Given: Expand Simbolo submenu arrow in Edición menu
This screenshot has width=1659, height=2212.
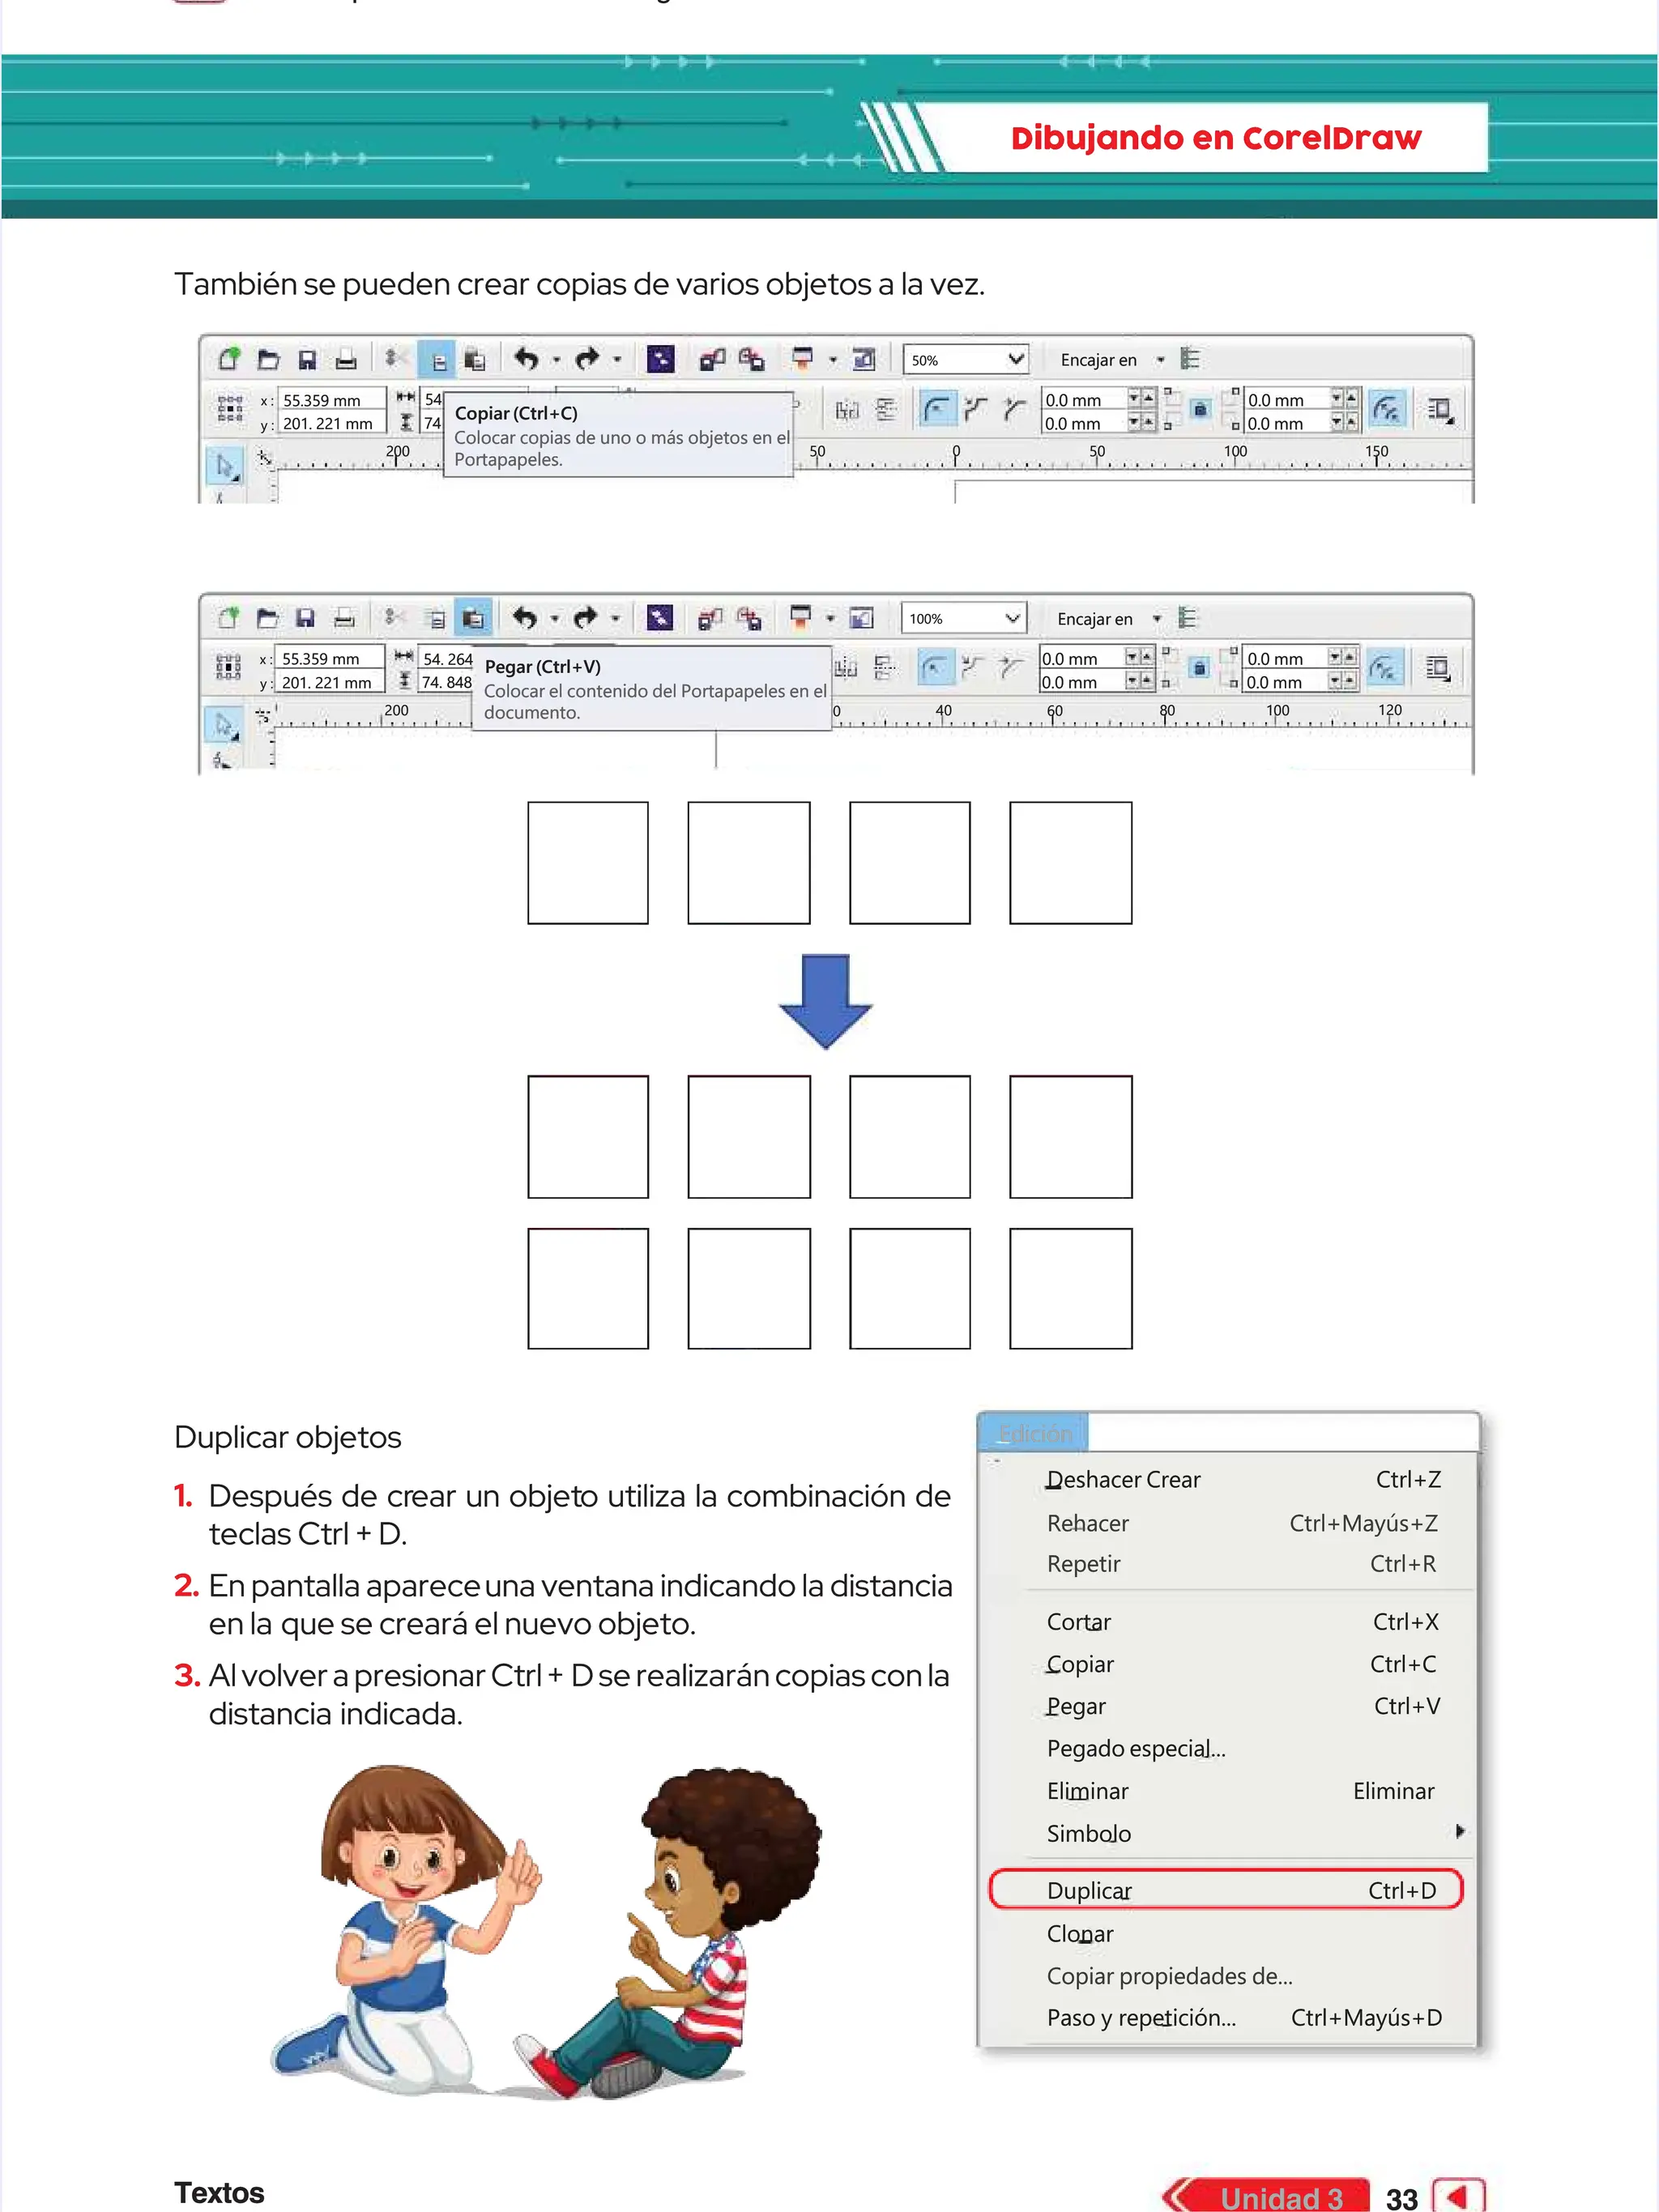Looking at the screenshot, I should click(1460, 1831).
